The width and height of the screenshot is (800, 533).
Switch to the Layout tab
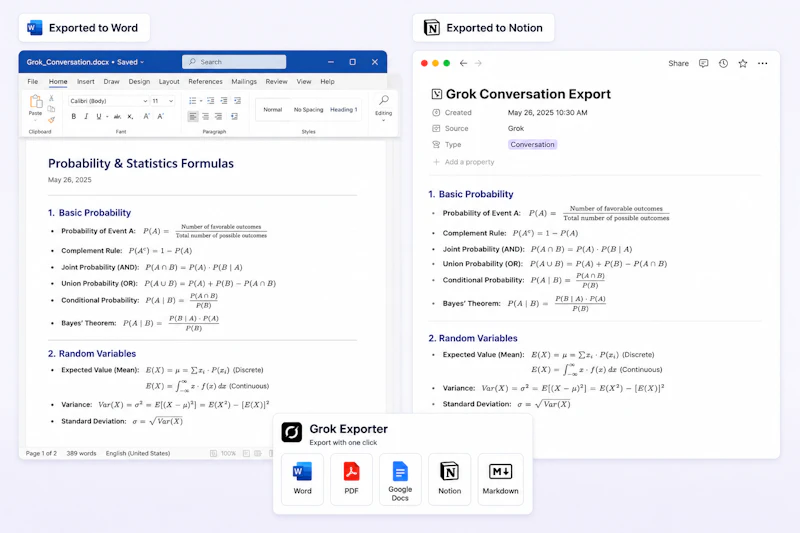tap(169, 82)
